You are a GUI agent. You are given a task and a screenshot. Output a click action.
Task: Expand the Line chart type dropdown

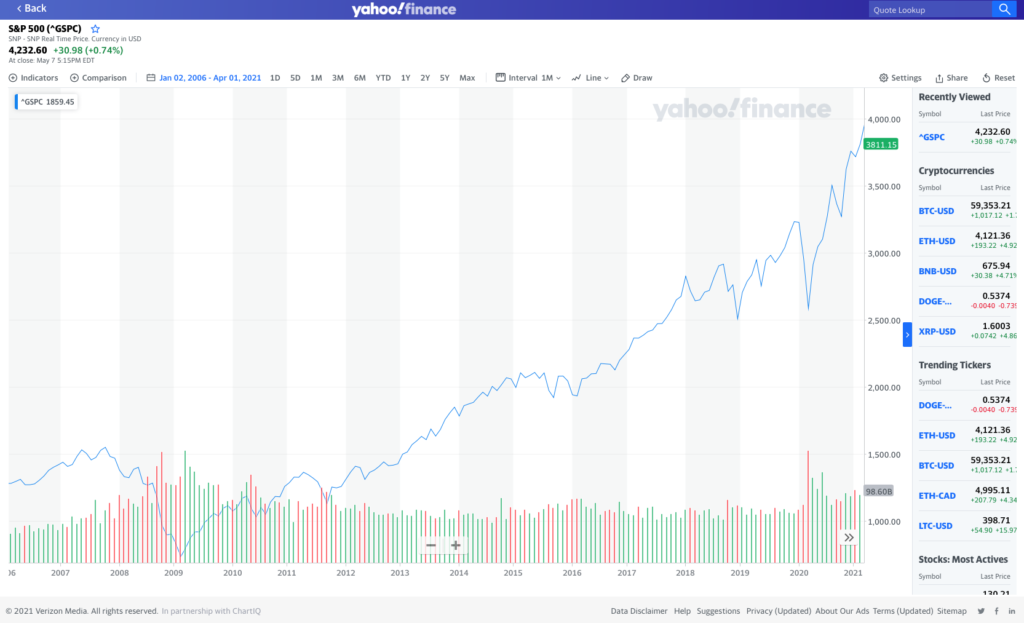(590, 78)
